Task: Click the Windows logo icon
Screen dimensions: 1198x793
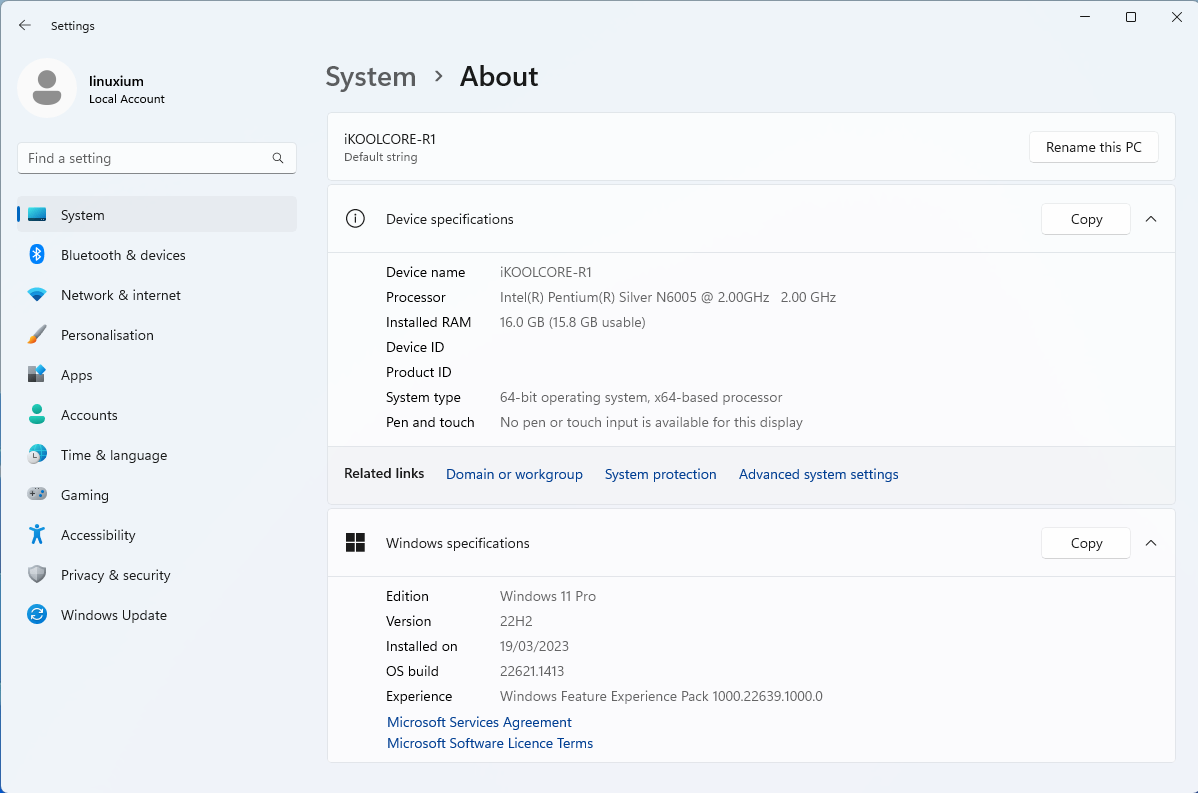Action: [x=355, y=542]
